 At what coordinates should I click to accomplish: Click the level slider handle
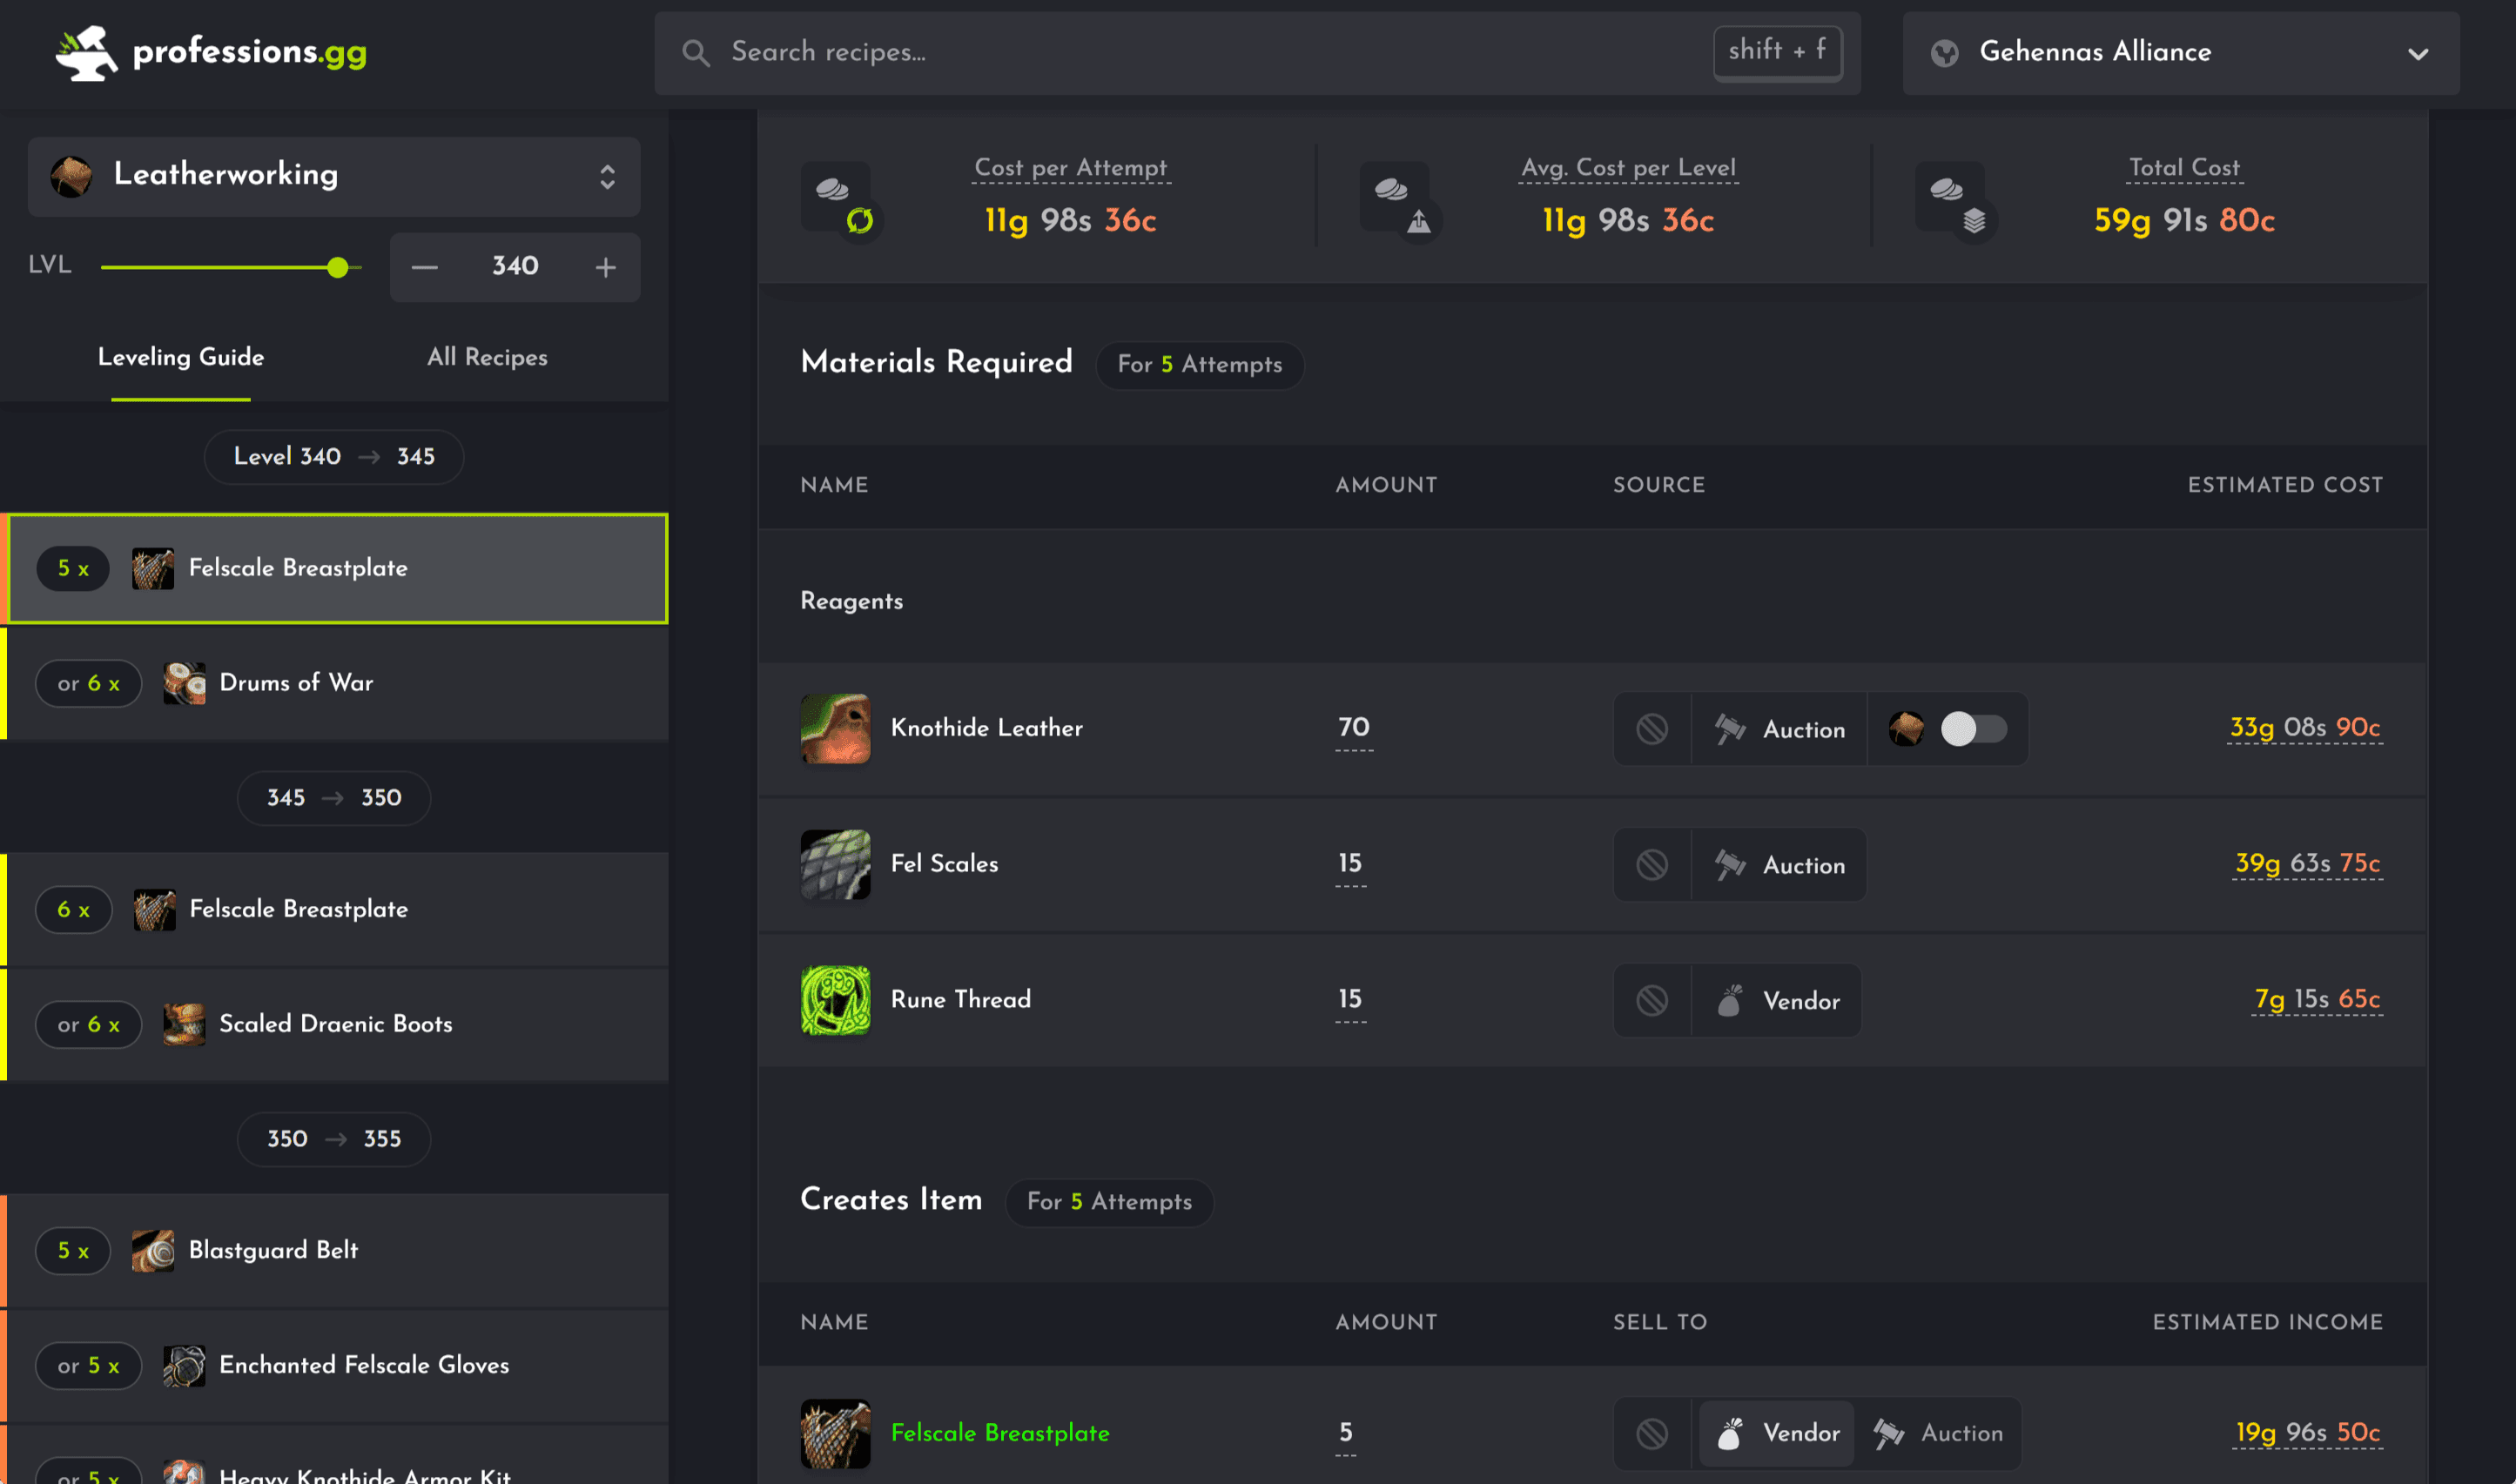[x=338, y=267]
